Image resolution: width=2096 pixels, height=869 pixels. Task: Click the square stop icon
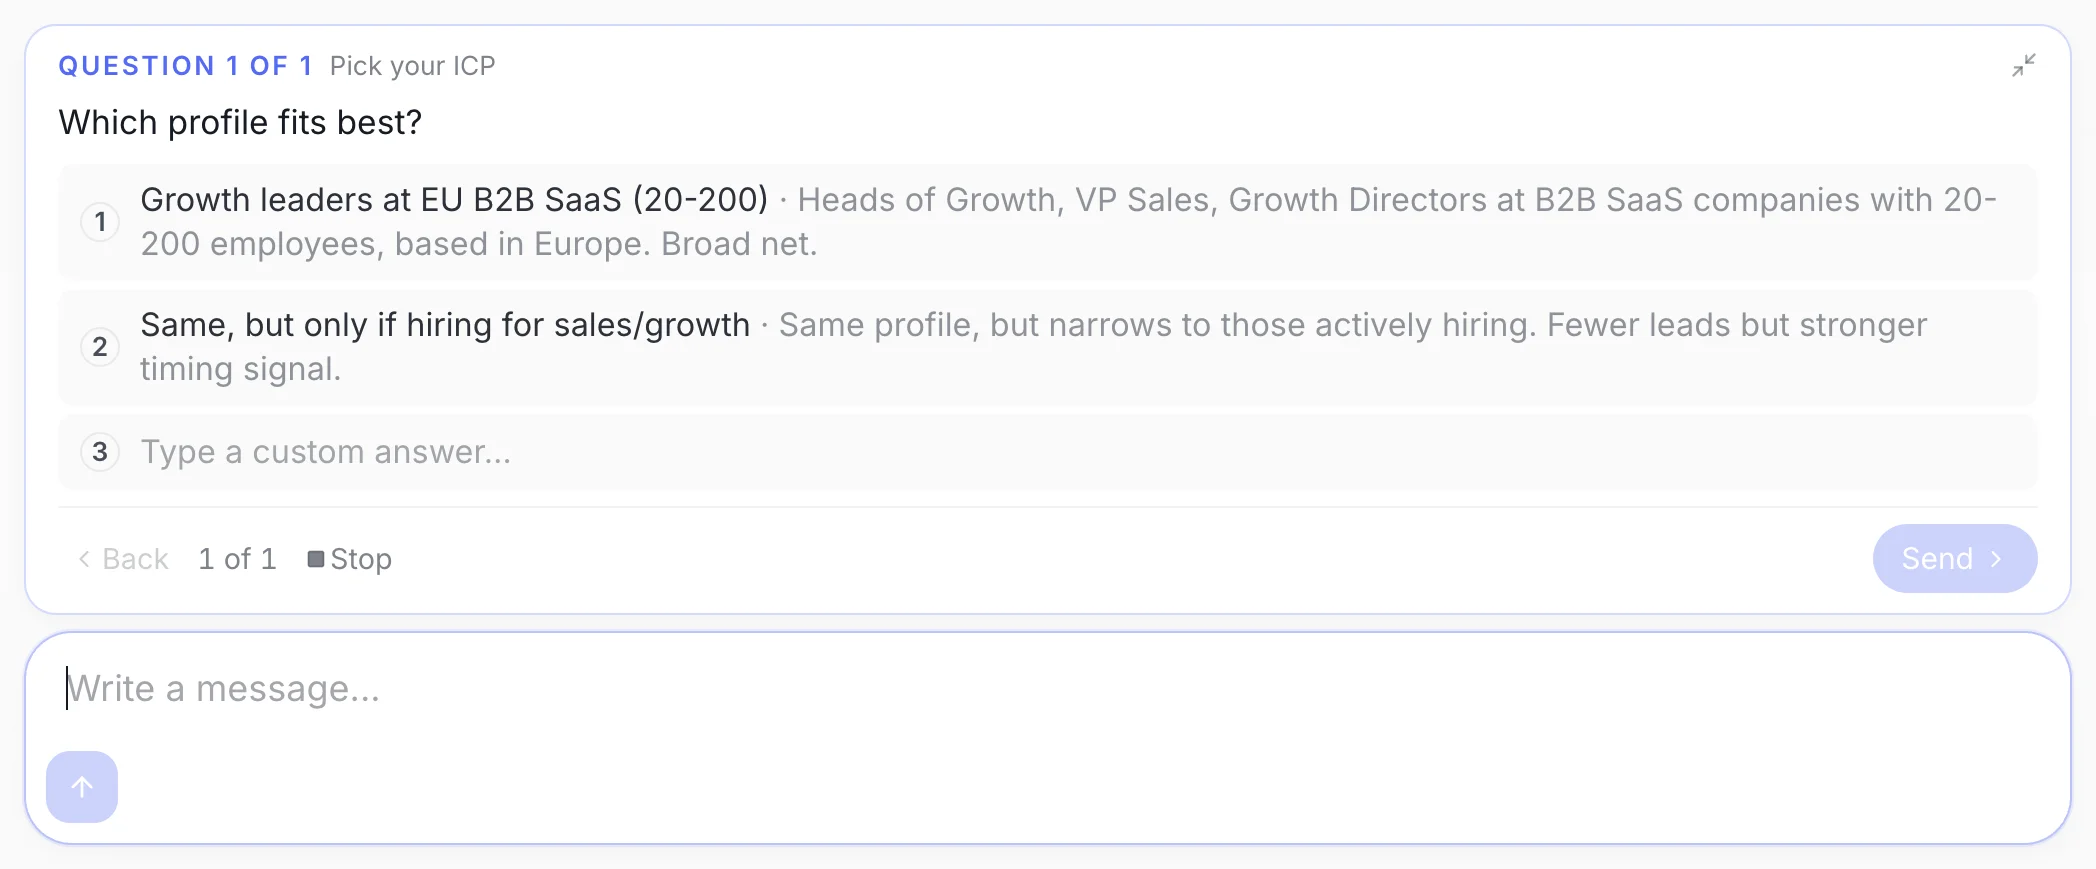click(316, 559)
